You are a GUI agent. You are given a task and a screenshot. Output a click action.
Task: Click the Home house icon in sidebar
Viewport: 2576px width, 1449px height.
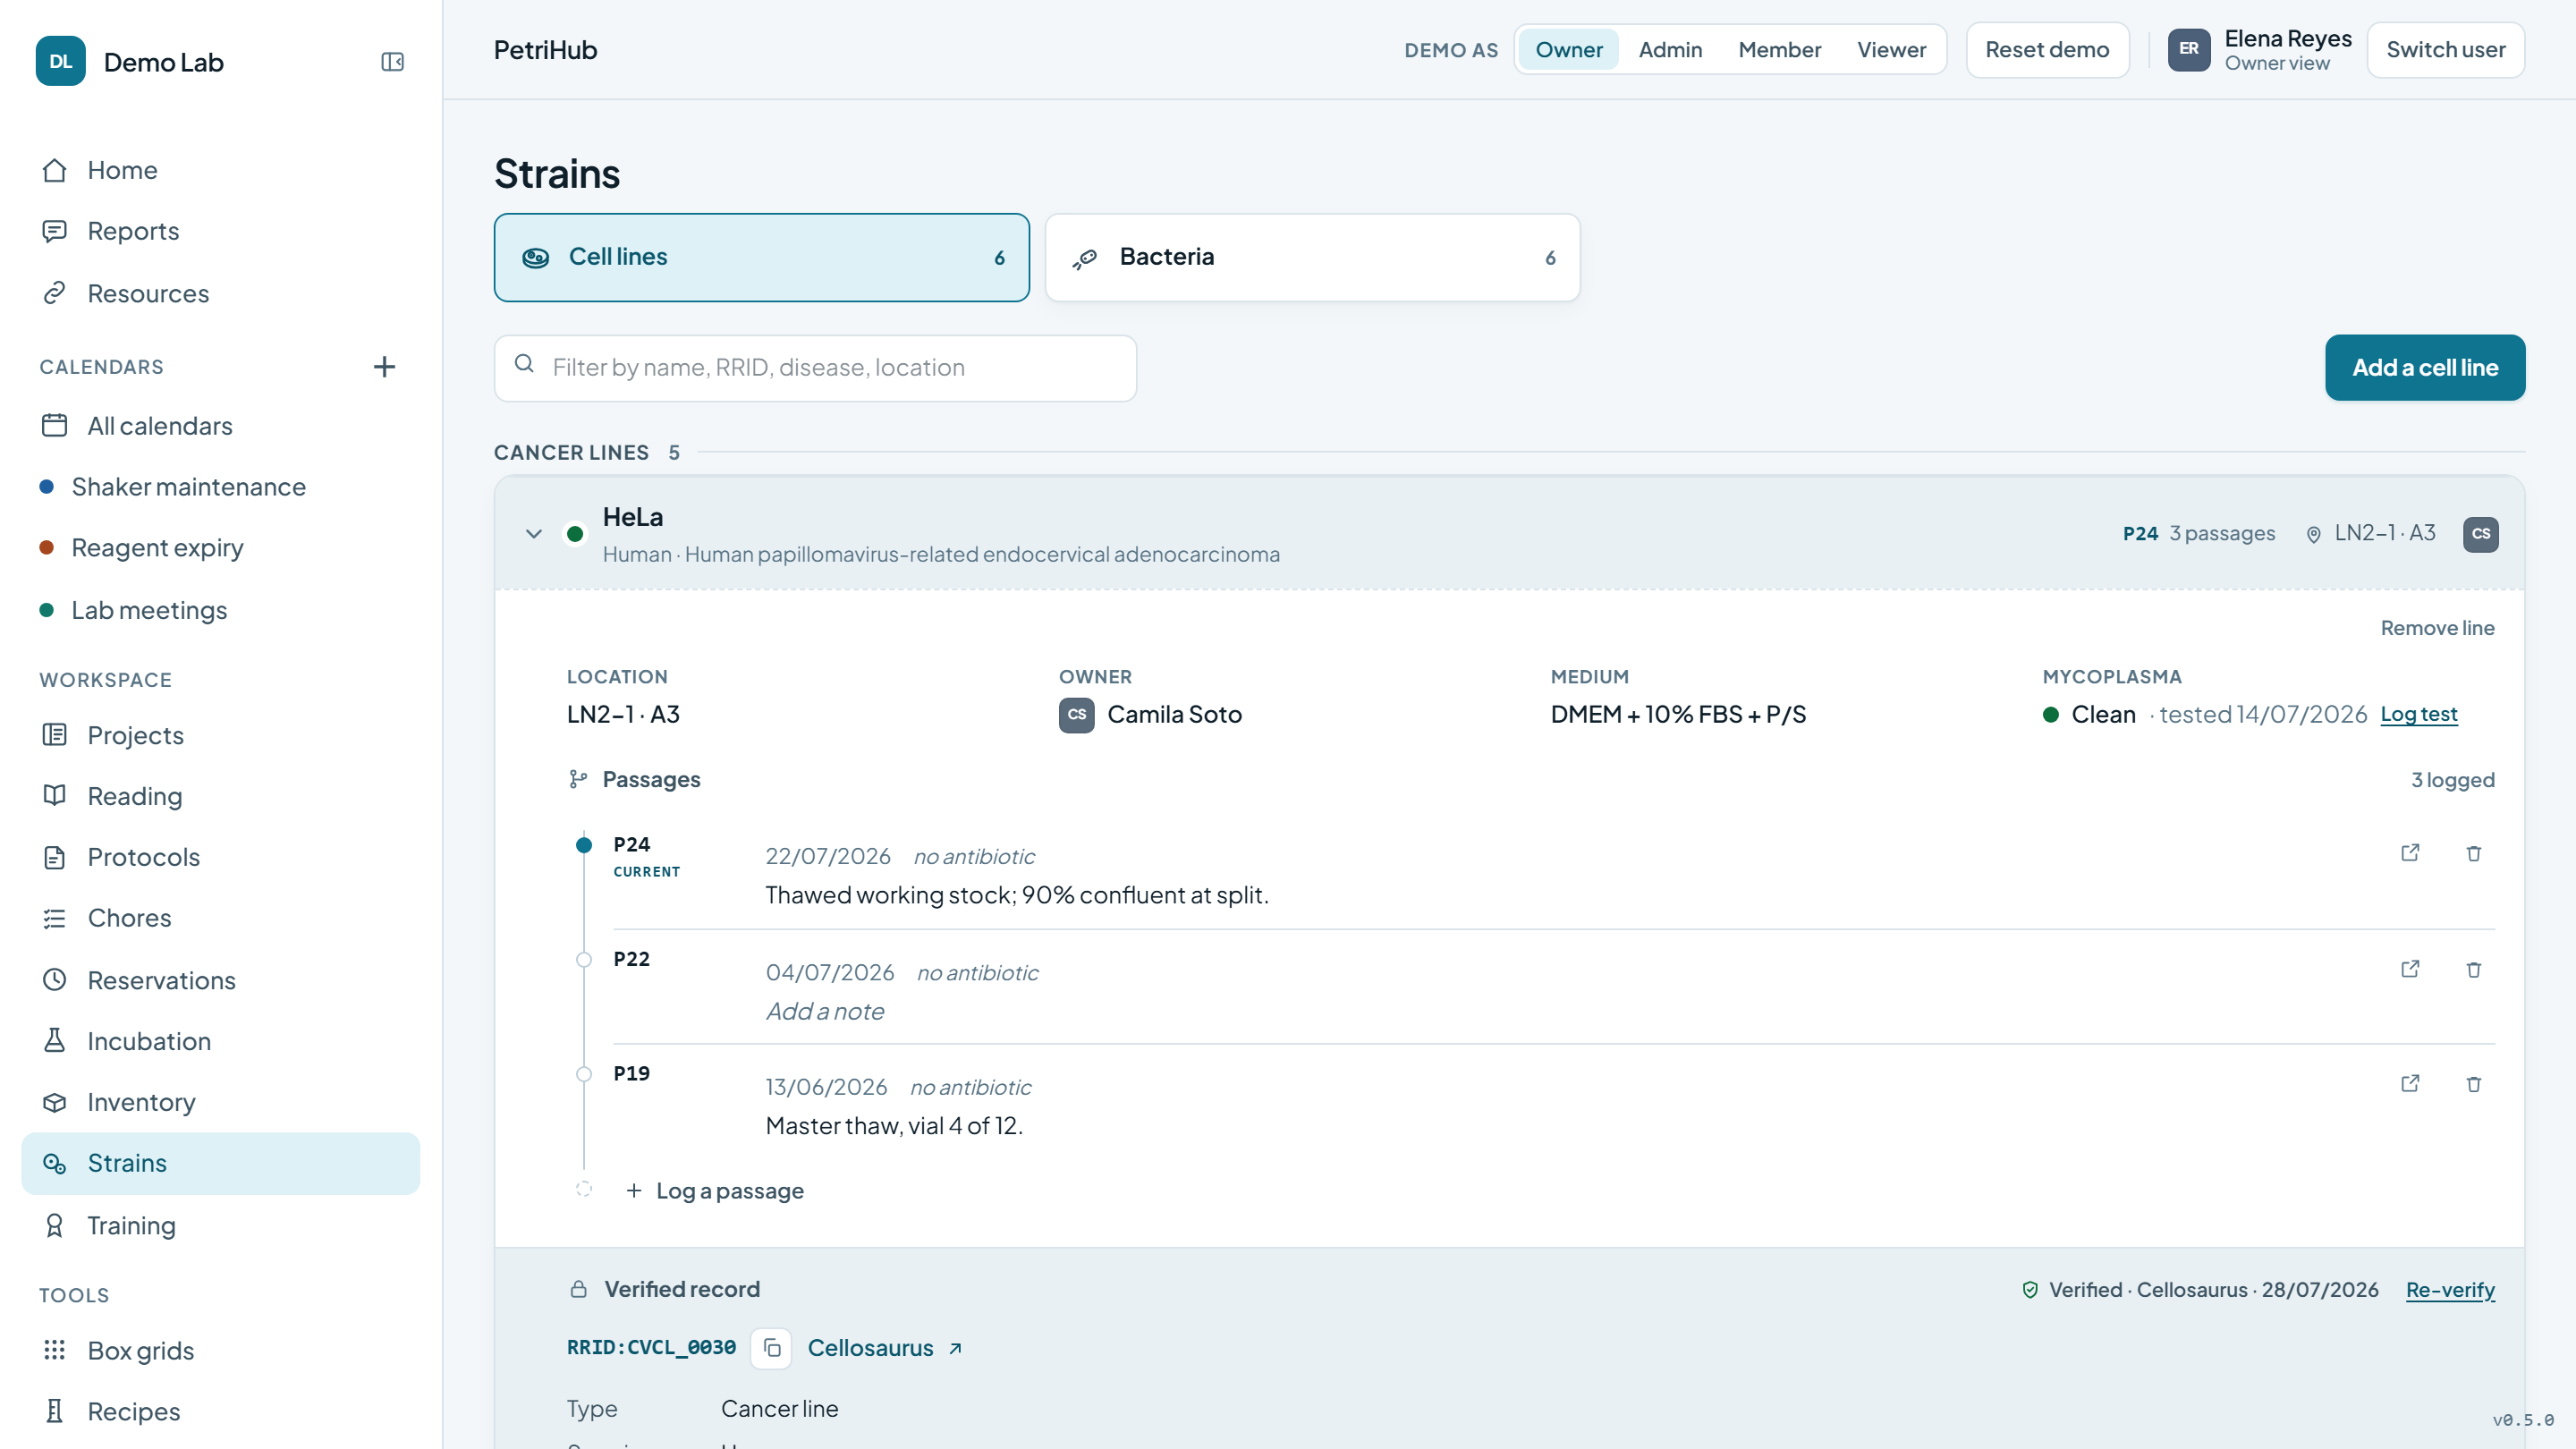55,170
